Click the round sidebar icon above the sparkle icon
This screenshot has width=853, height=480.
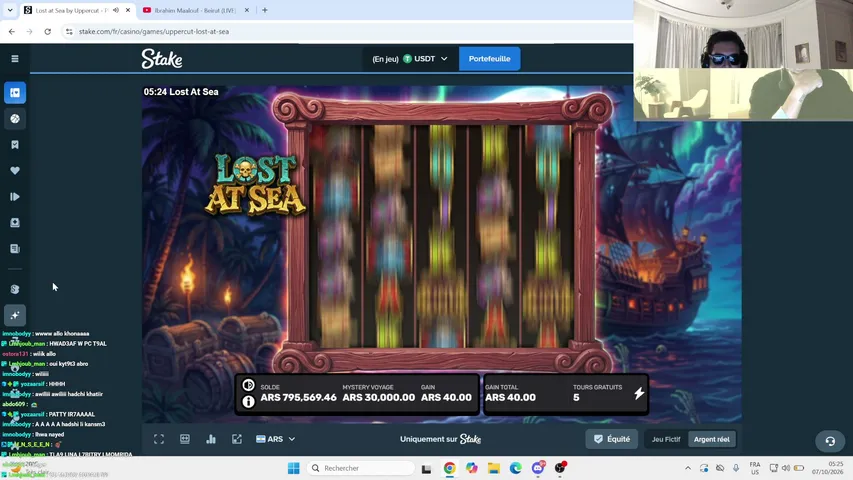point(15,289)
